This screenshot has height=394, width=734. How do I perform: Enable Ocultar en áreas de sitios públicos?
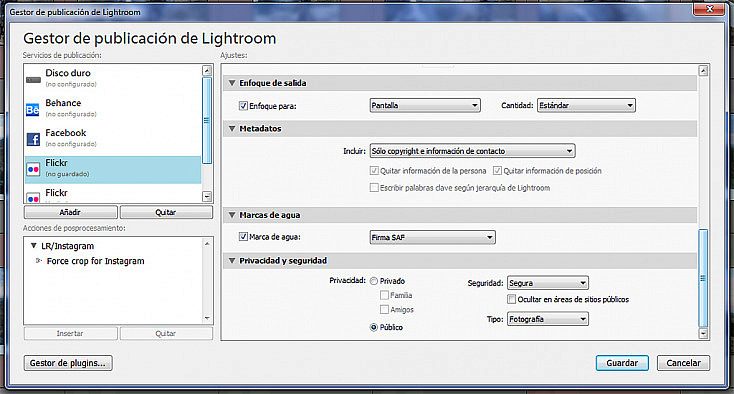(512, 299)
